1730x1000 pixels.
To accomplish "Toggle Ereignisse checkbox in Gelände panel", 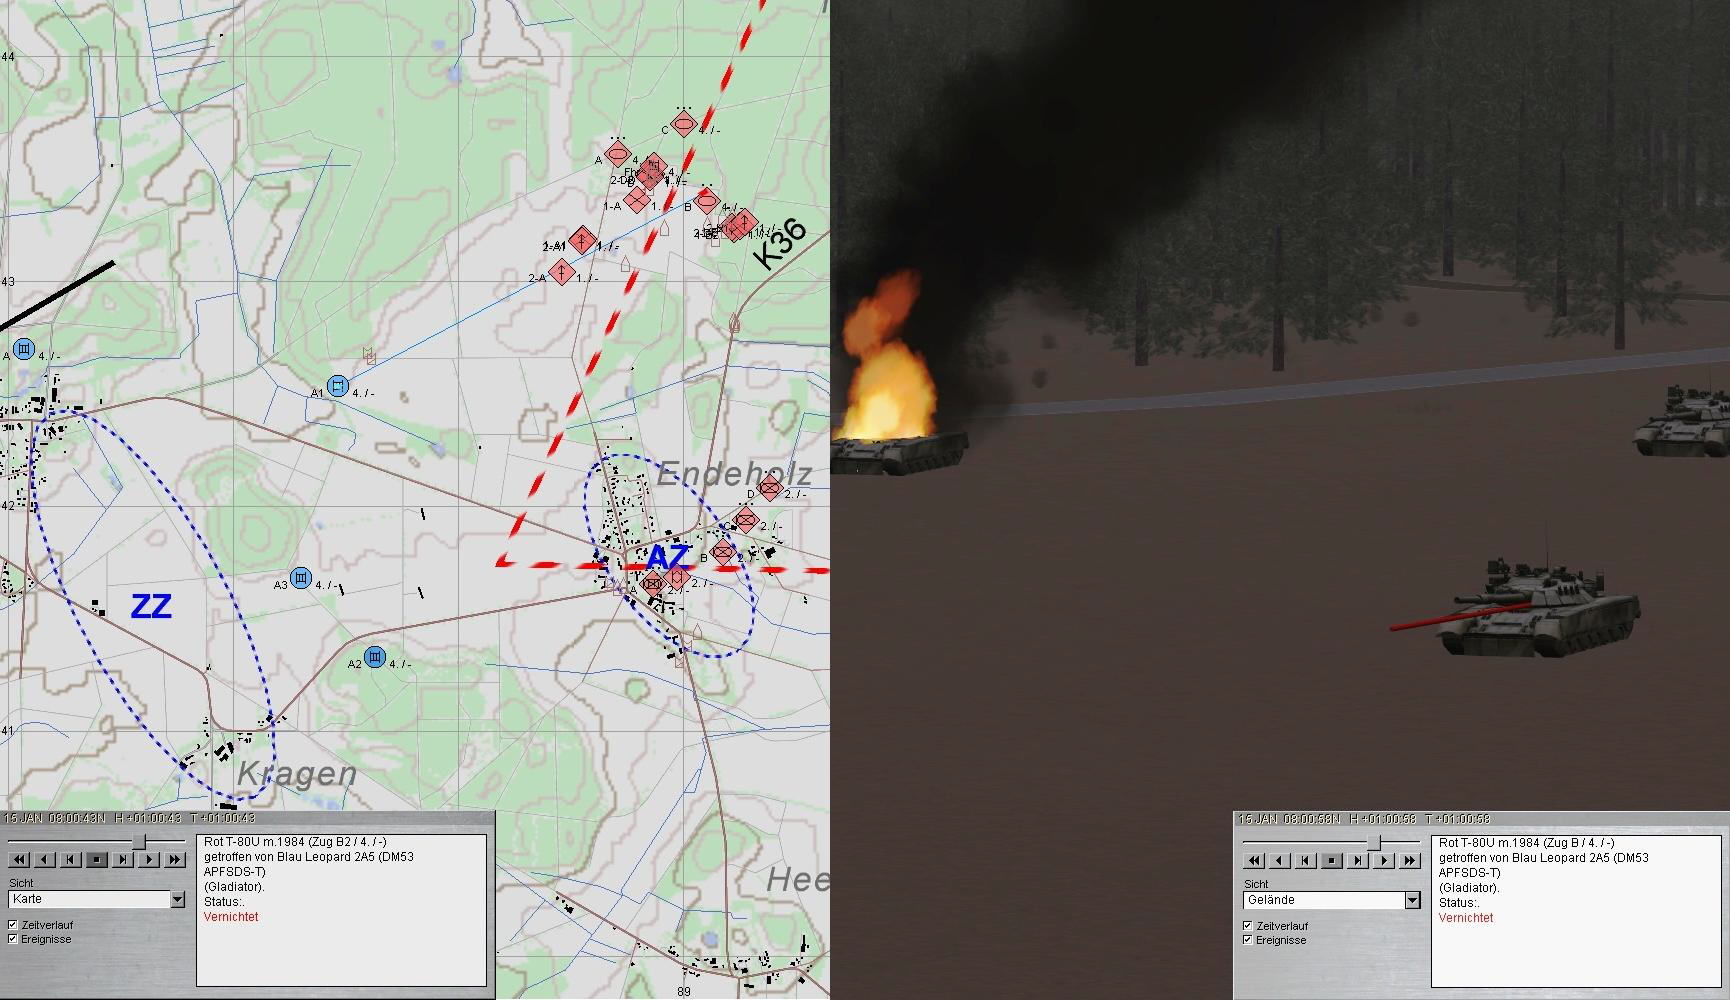I will pos(1248,940).
